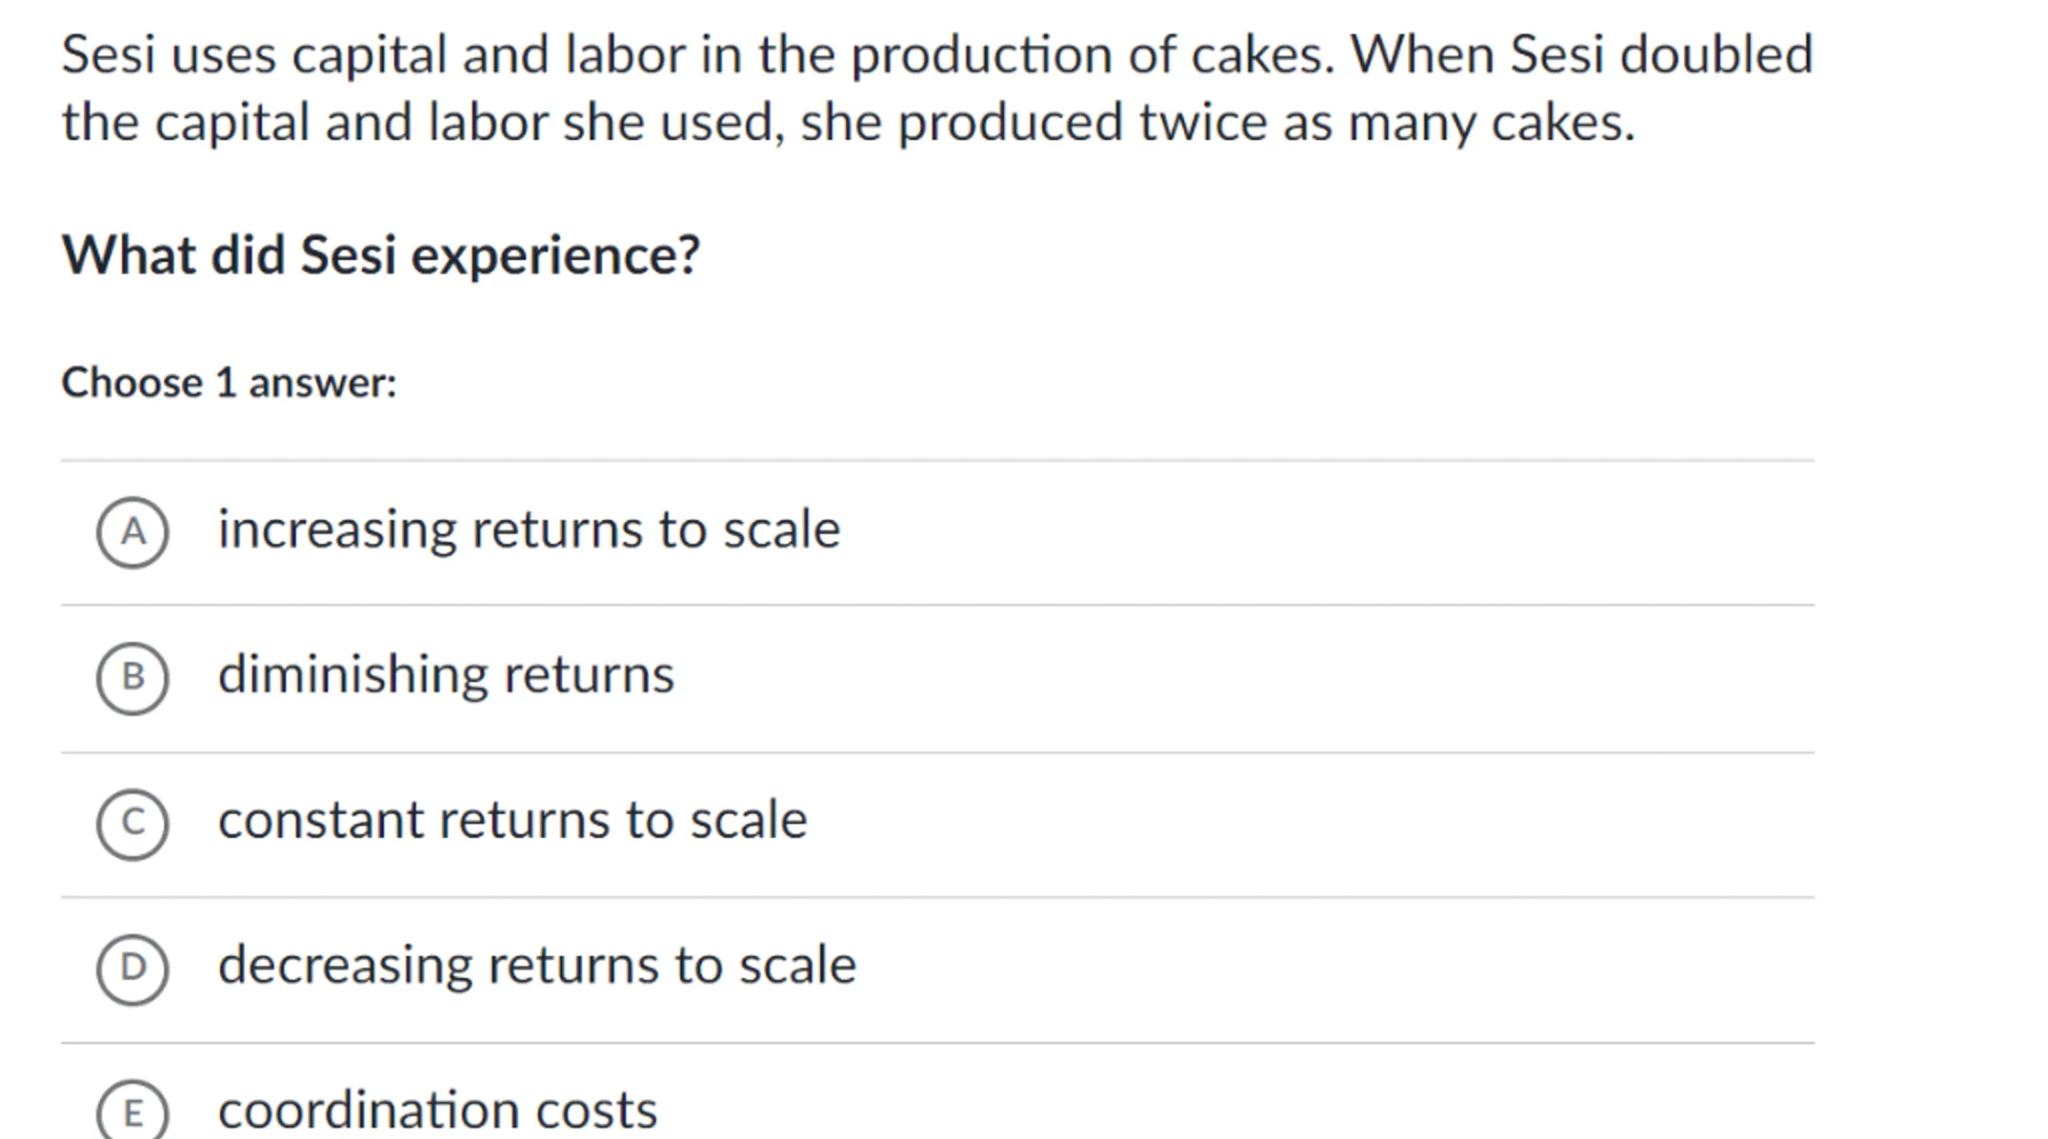Click the "Choose 1 answer:" label

229,383
